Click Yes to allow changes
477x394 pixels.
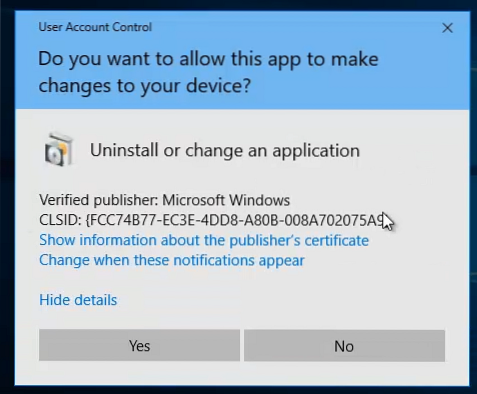pyautogui.click(x=139, y=345)
